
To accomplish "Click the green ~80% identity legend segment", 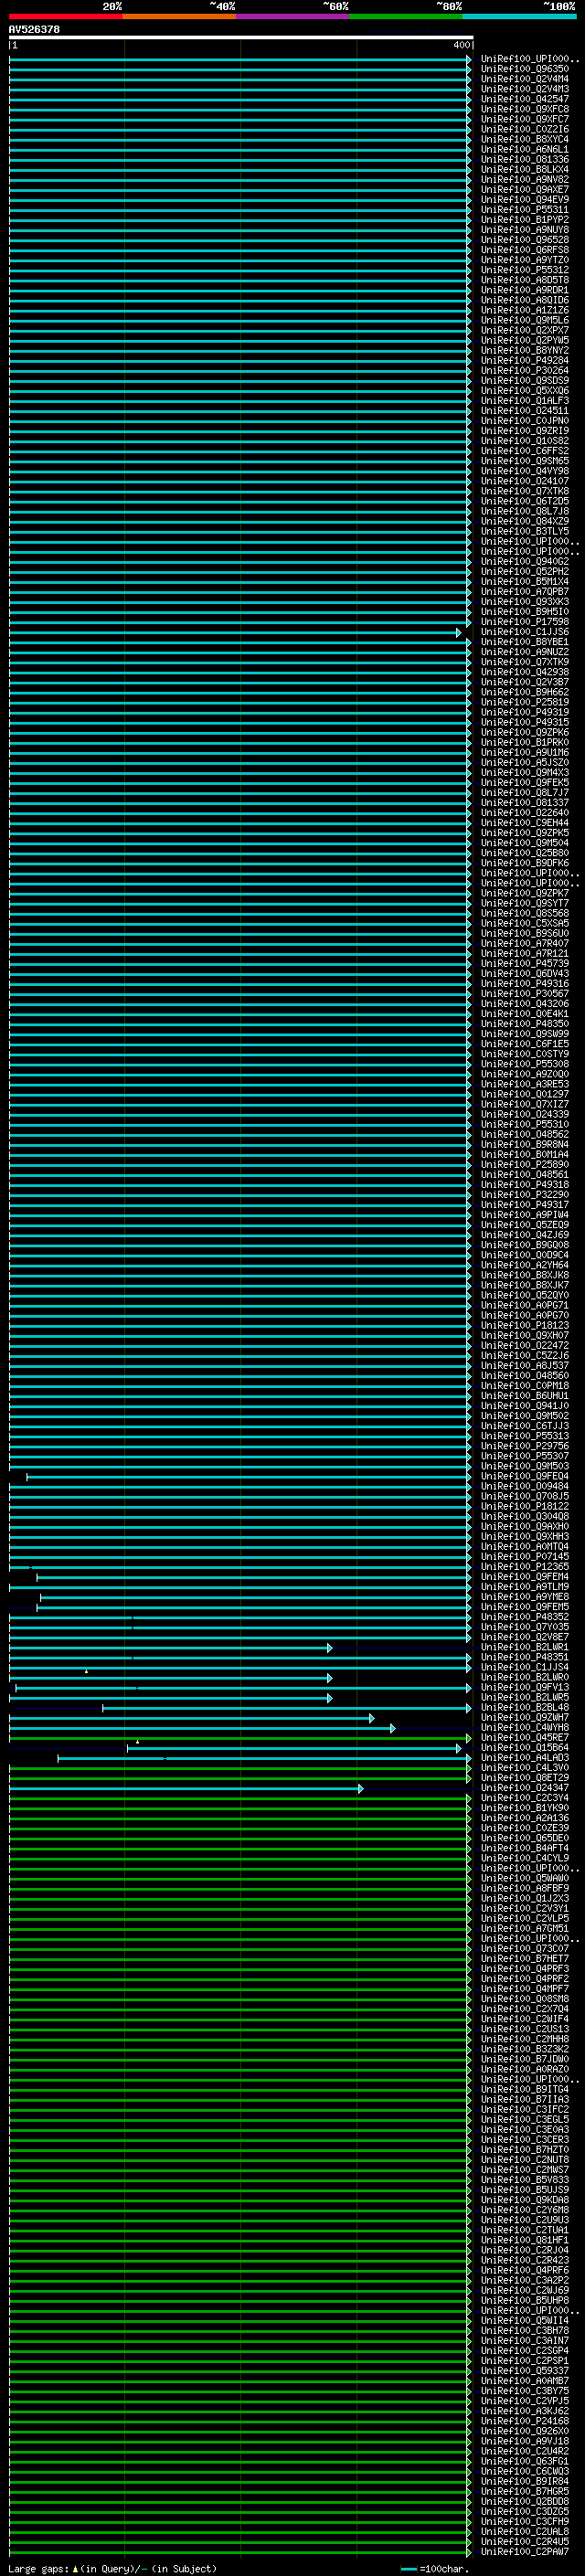I will [x=406, y=16].
